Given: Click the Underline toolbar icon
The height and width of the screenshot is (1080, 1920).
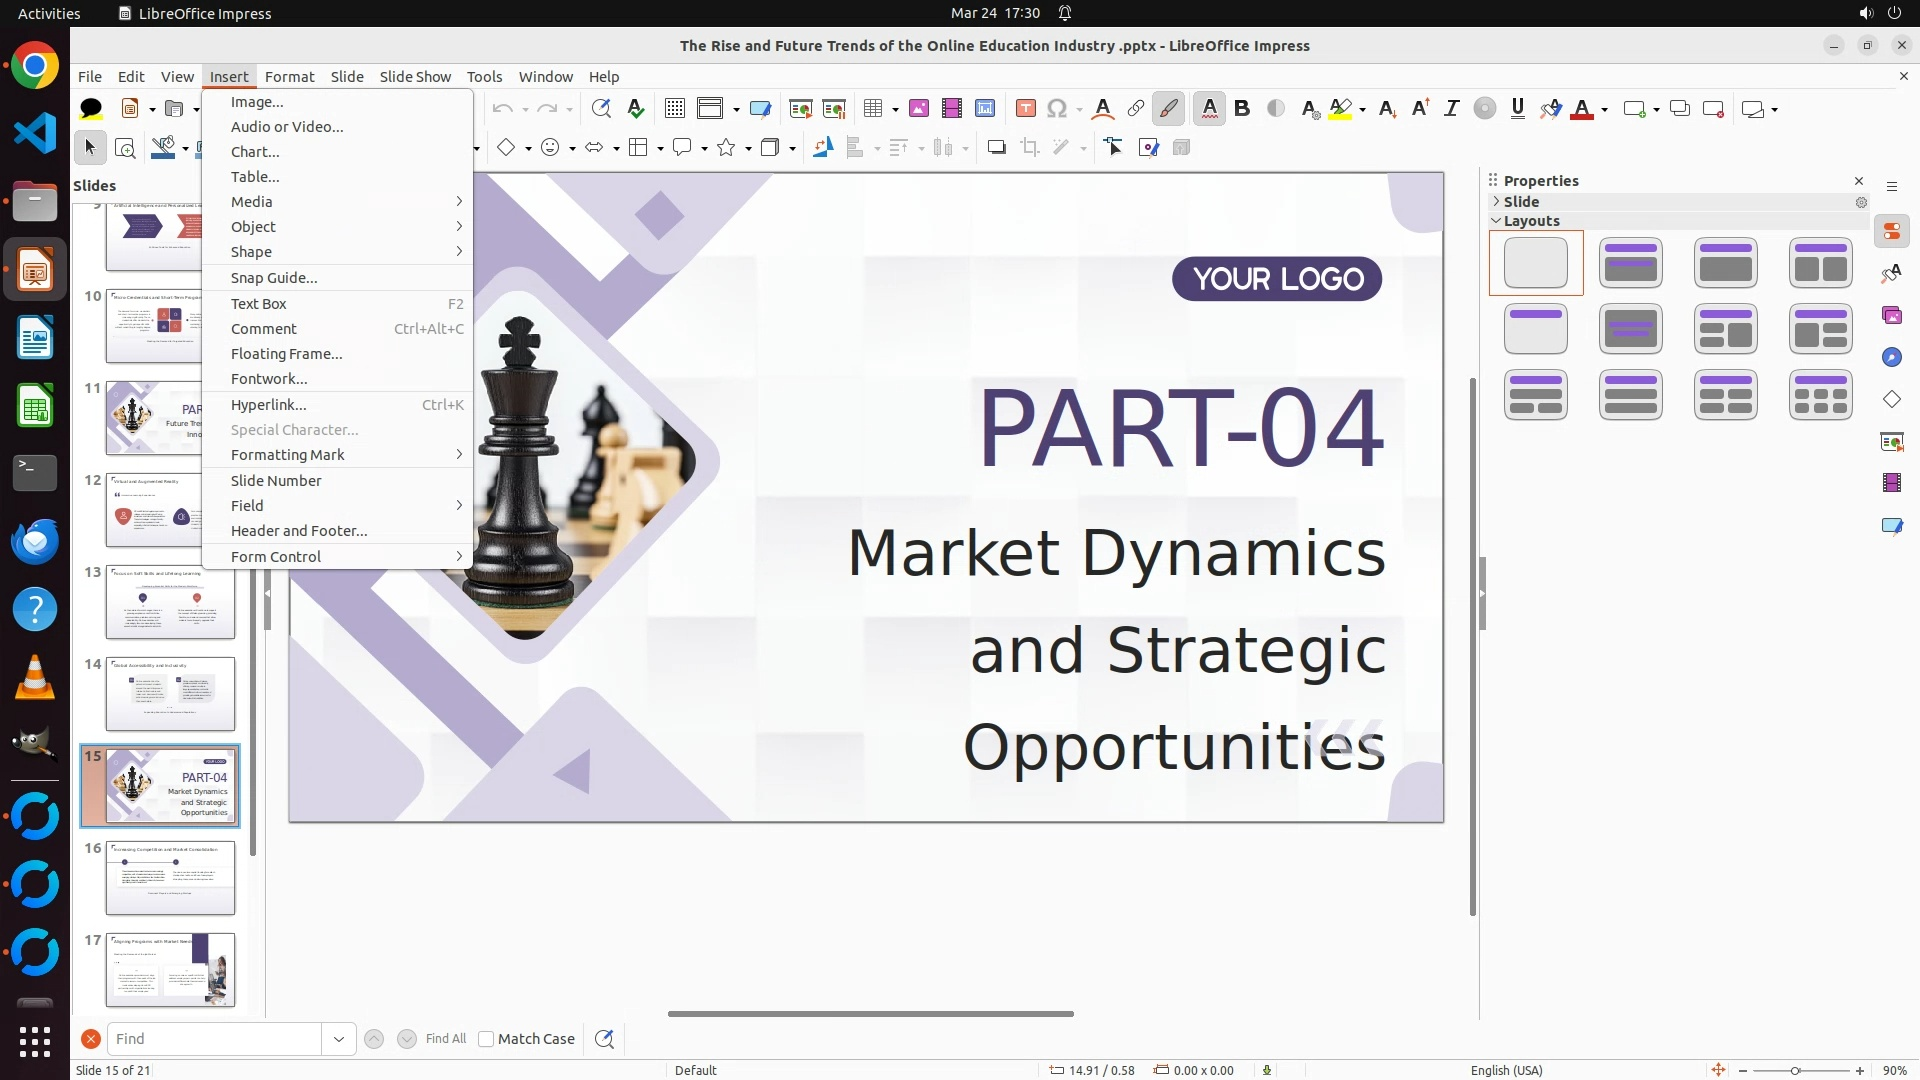Looking at the screenshot, I should 1517,109.
